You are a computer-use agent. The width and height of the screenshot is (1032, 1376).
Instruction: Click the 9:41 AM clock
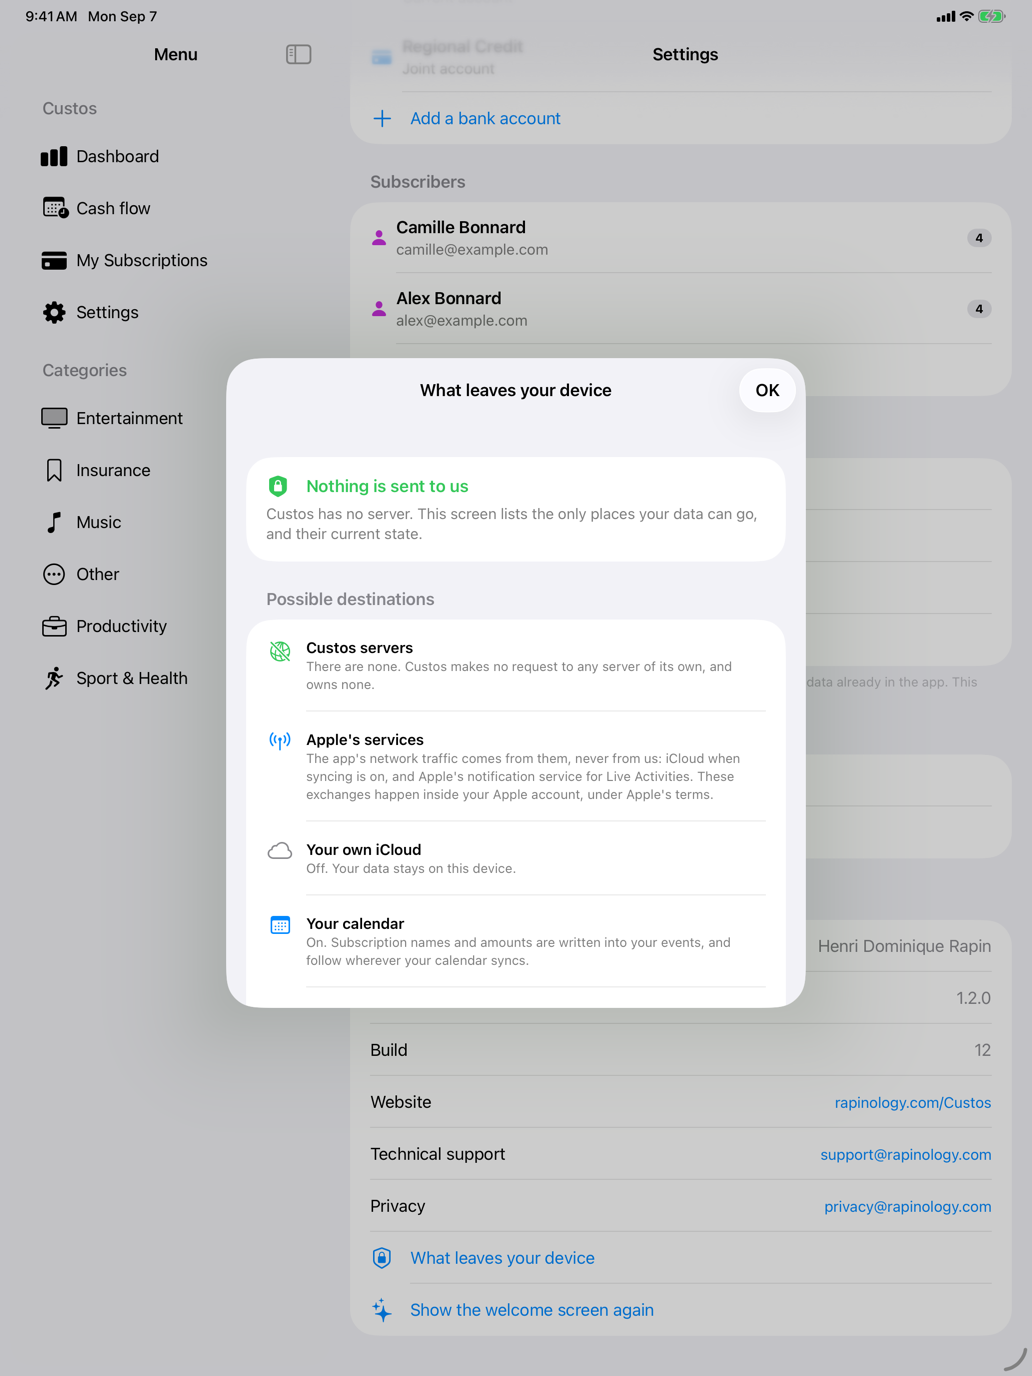click(x=51, y=16)
